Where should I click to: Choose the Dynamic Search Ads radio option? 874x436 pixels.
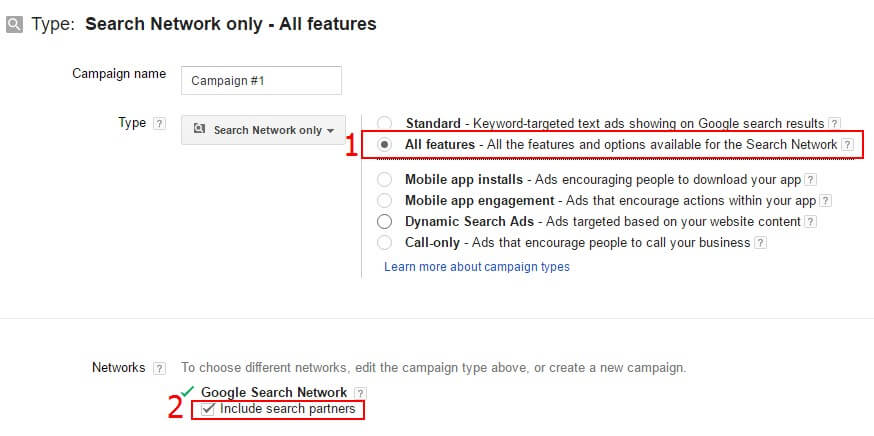tap(385, 222)
